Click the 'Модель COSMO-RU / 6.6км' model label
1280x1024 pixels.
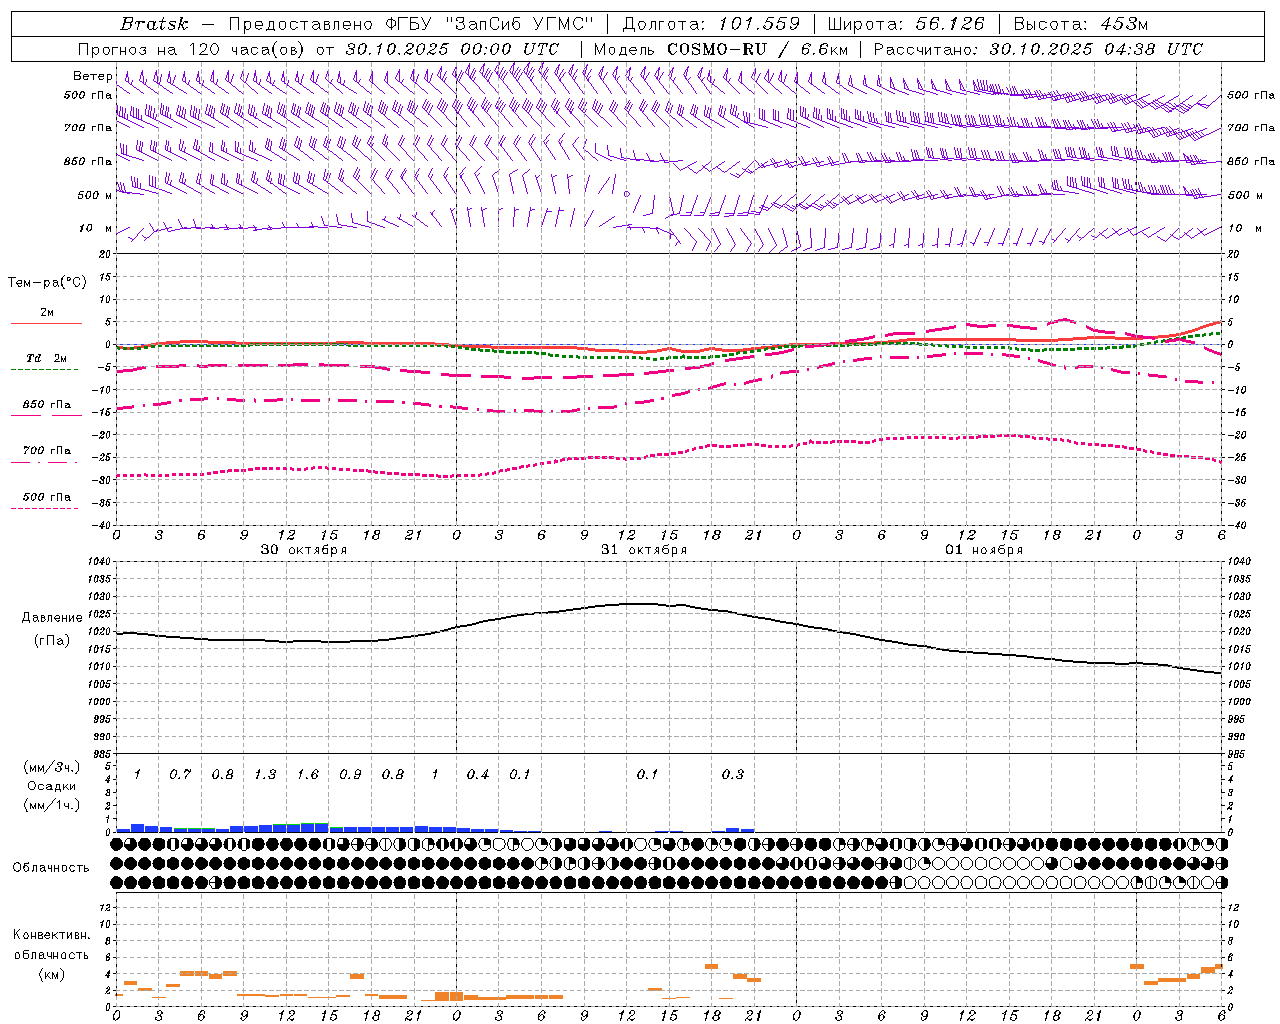pos(721,49)
